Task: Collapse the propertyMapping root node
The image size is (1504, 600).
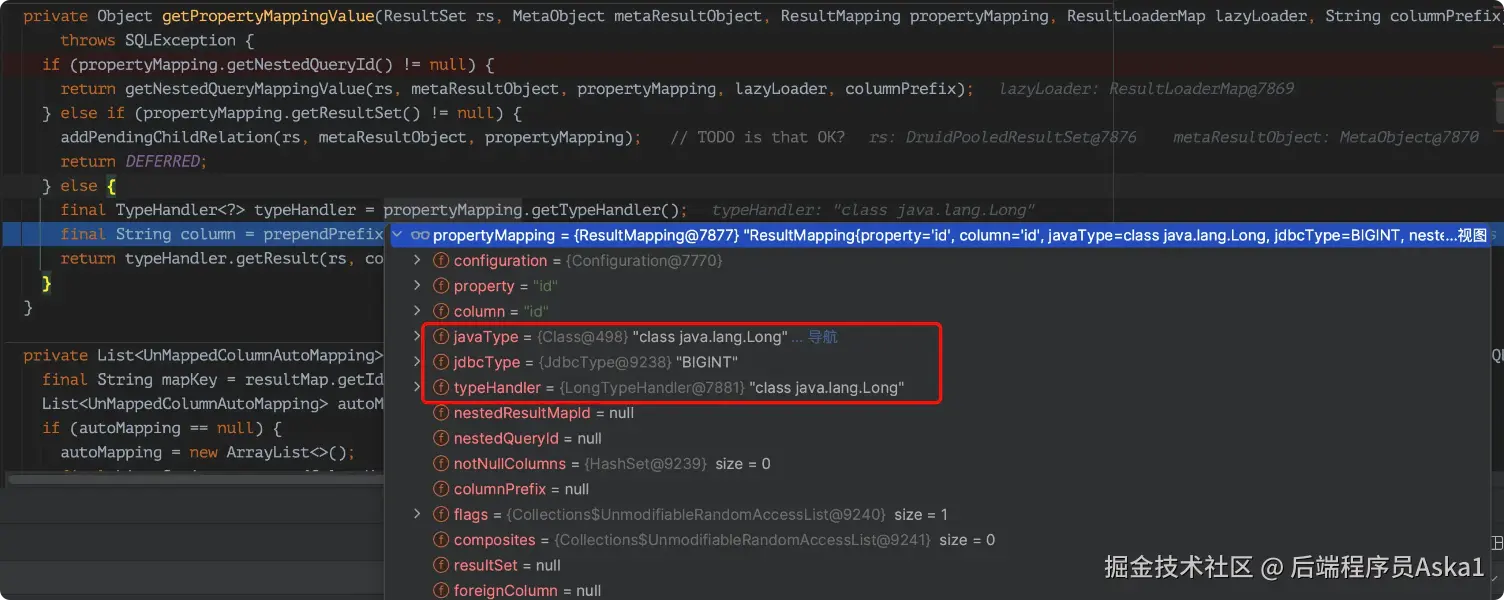Action: [398, 236]
